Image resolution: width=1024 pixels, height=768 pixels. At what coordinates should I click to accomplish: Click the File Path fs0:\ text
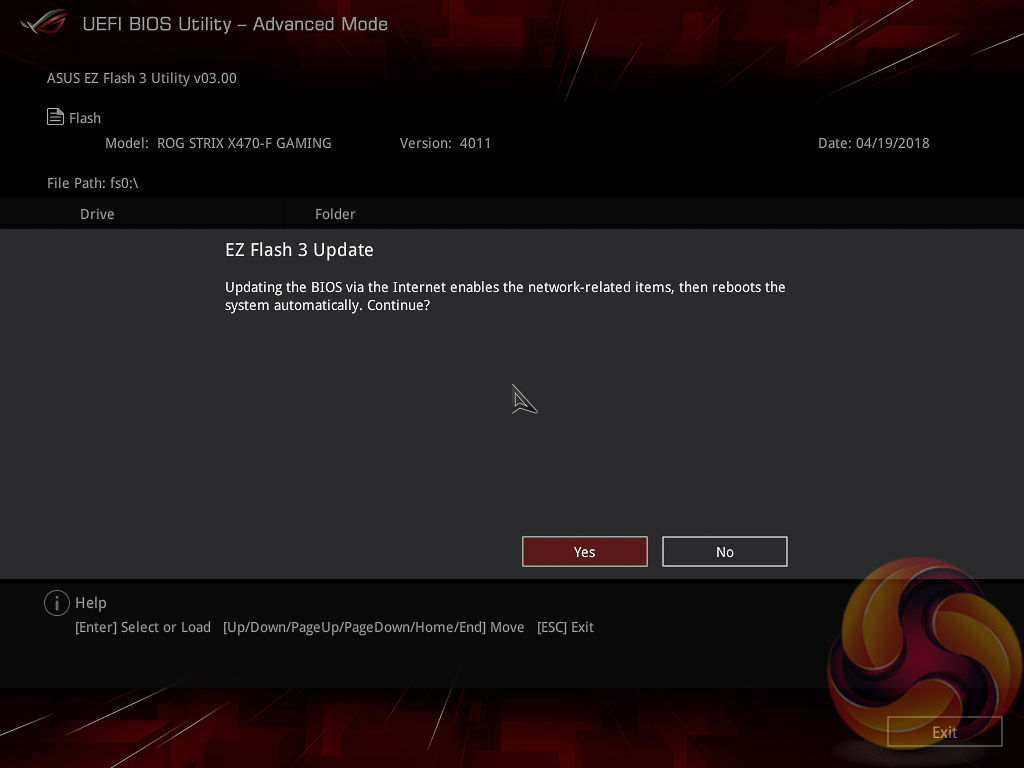(x=93, y=183)
